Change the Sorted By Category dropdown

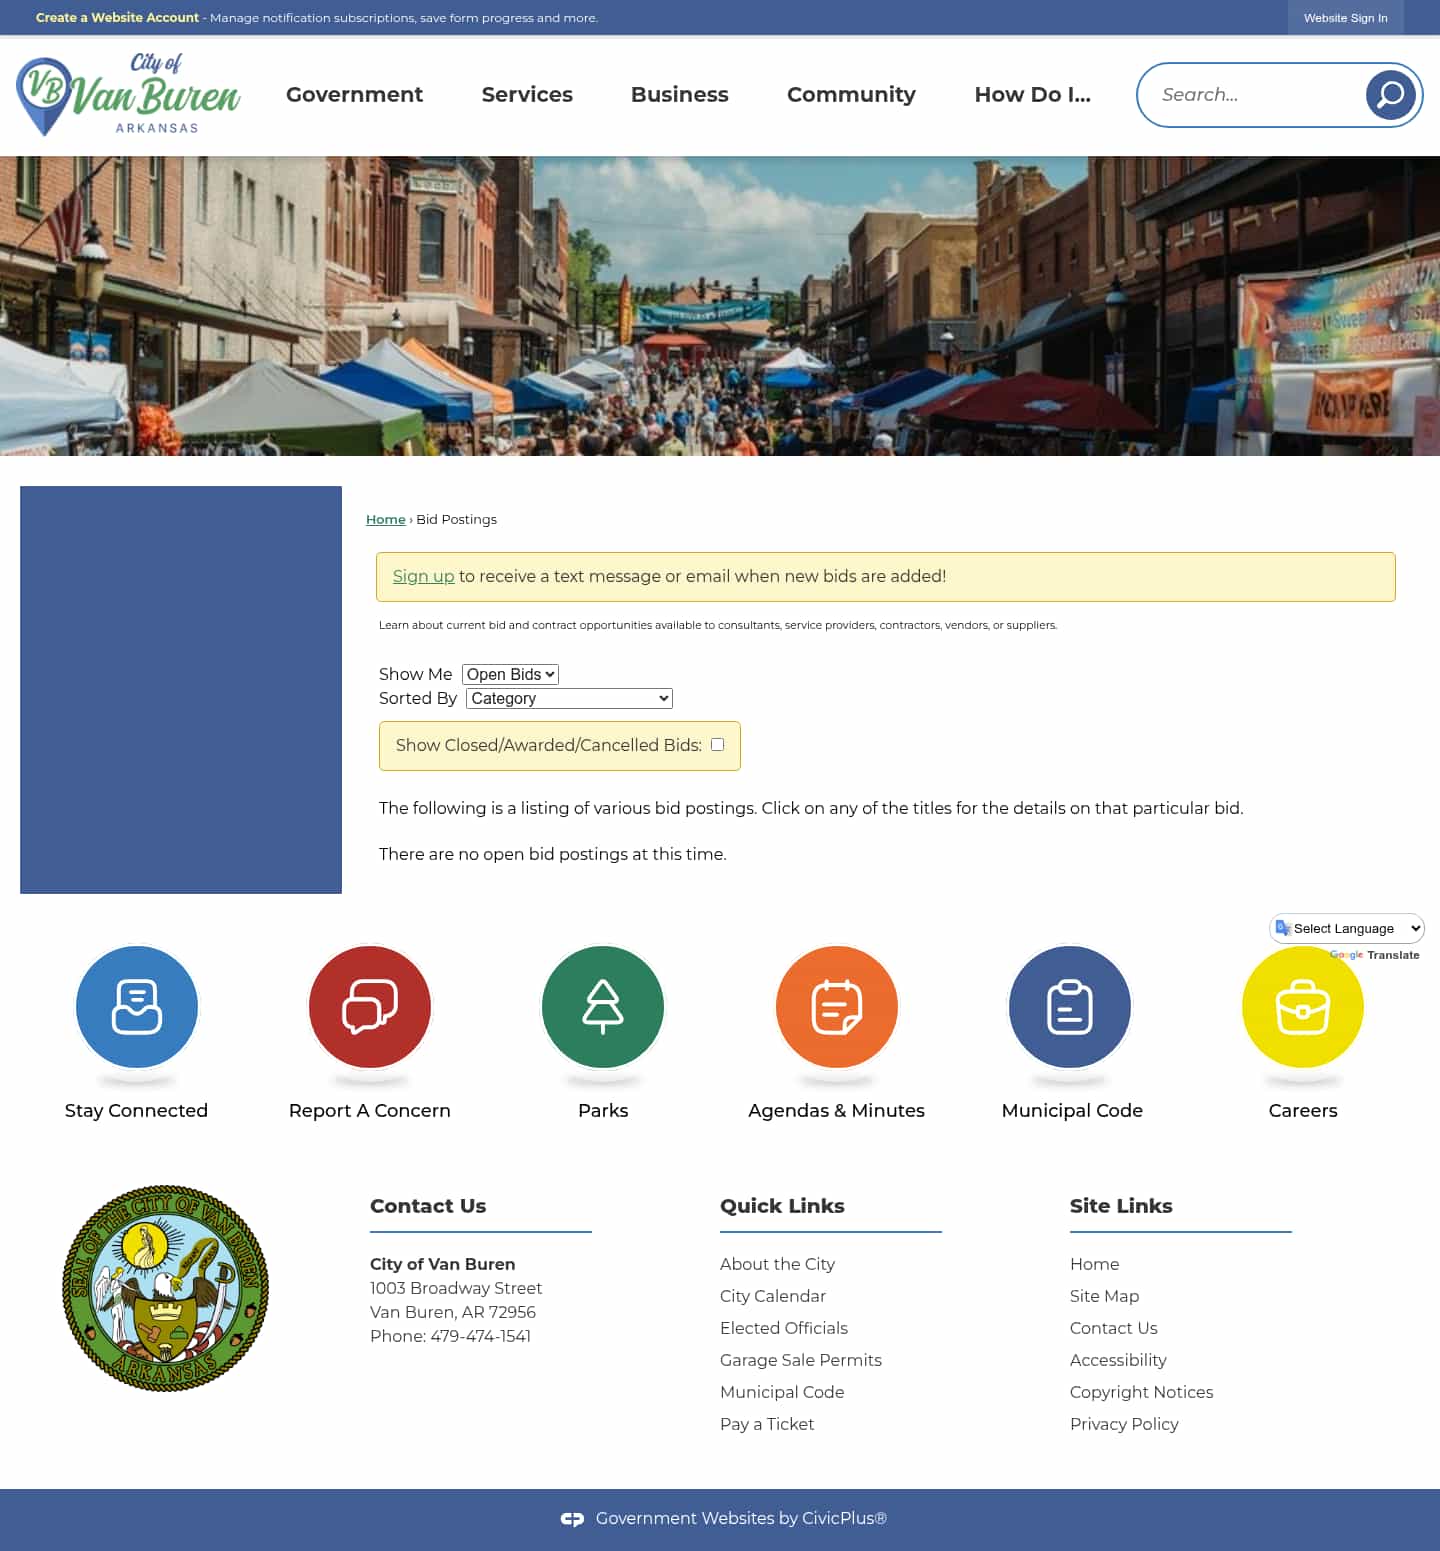[x=568, y=698]
